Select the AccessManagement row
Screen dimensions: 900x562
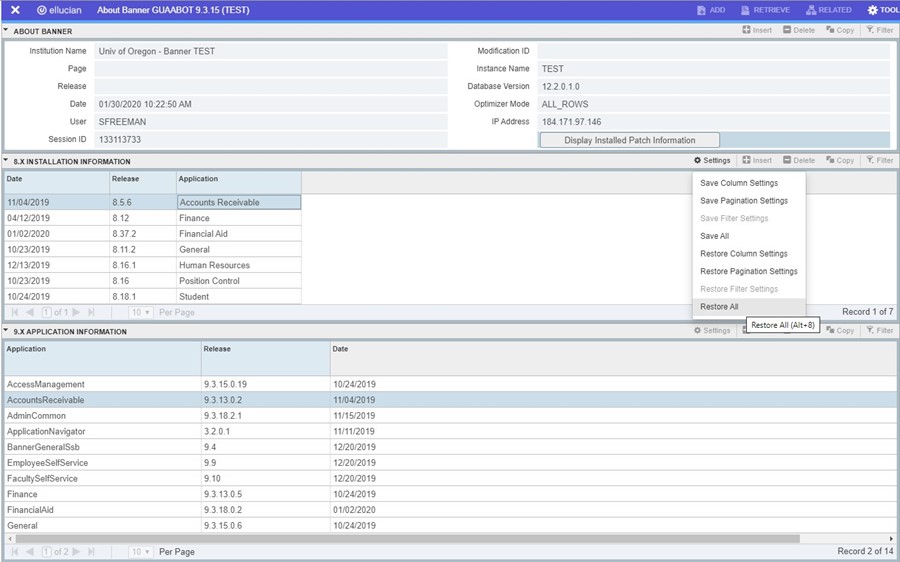pyautogui.click(x=451, y=384)
